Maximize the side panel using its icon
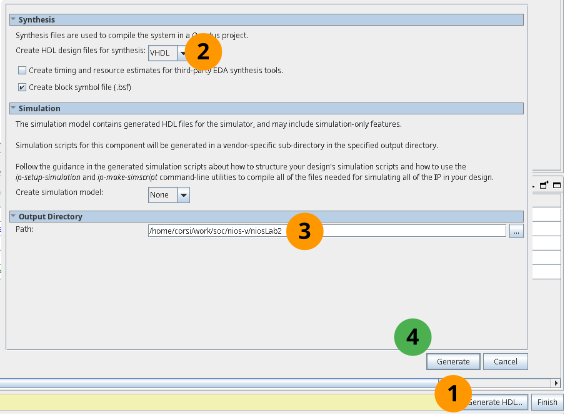The image size is (564, 414). point(557,185)
